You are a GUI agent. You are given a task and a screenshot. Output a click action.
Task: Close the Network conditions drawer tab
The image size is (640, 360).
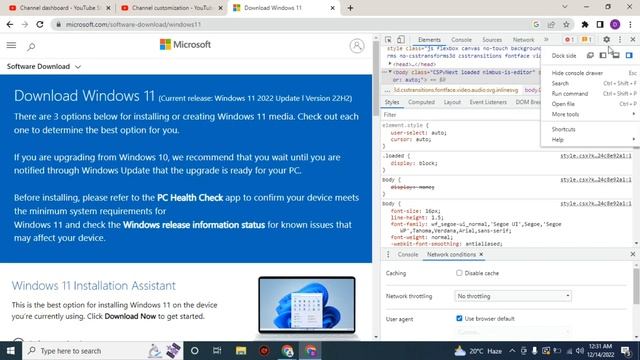coord(481,254)
